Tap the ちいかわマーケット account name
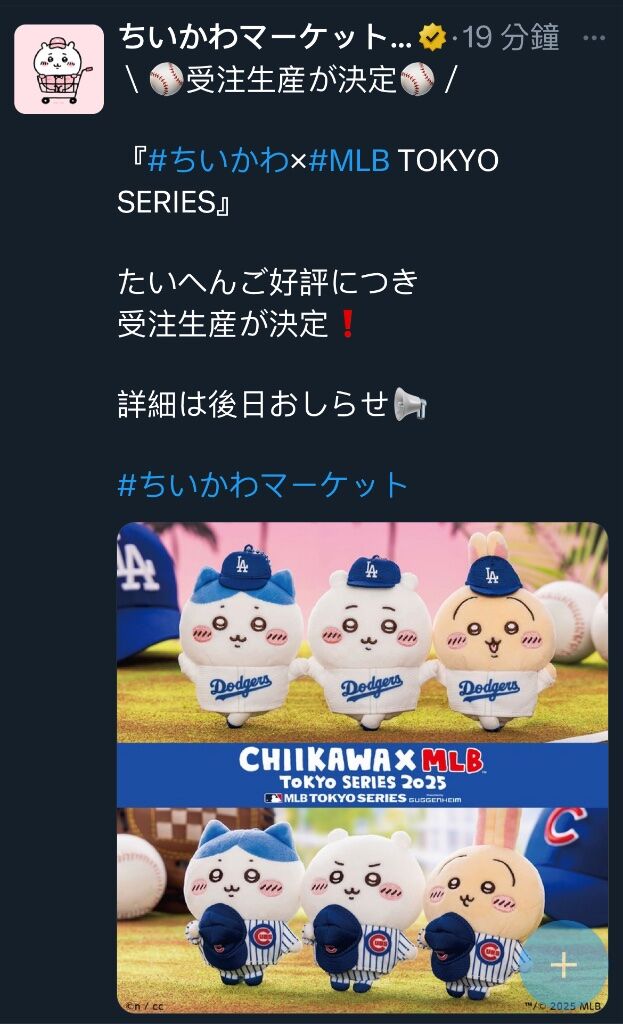Viewport: 623px width, 1024px height. click(265, 37)
